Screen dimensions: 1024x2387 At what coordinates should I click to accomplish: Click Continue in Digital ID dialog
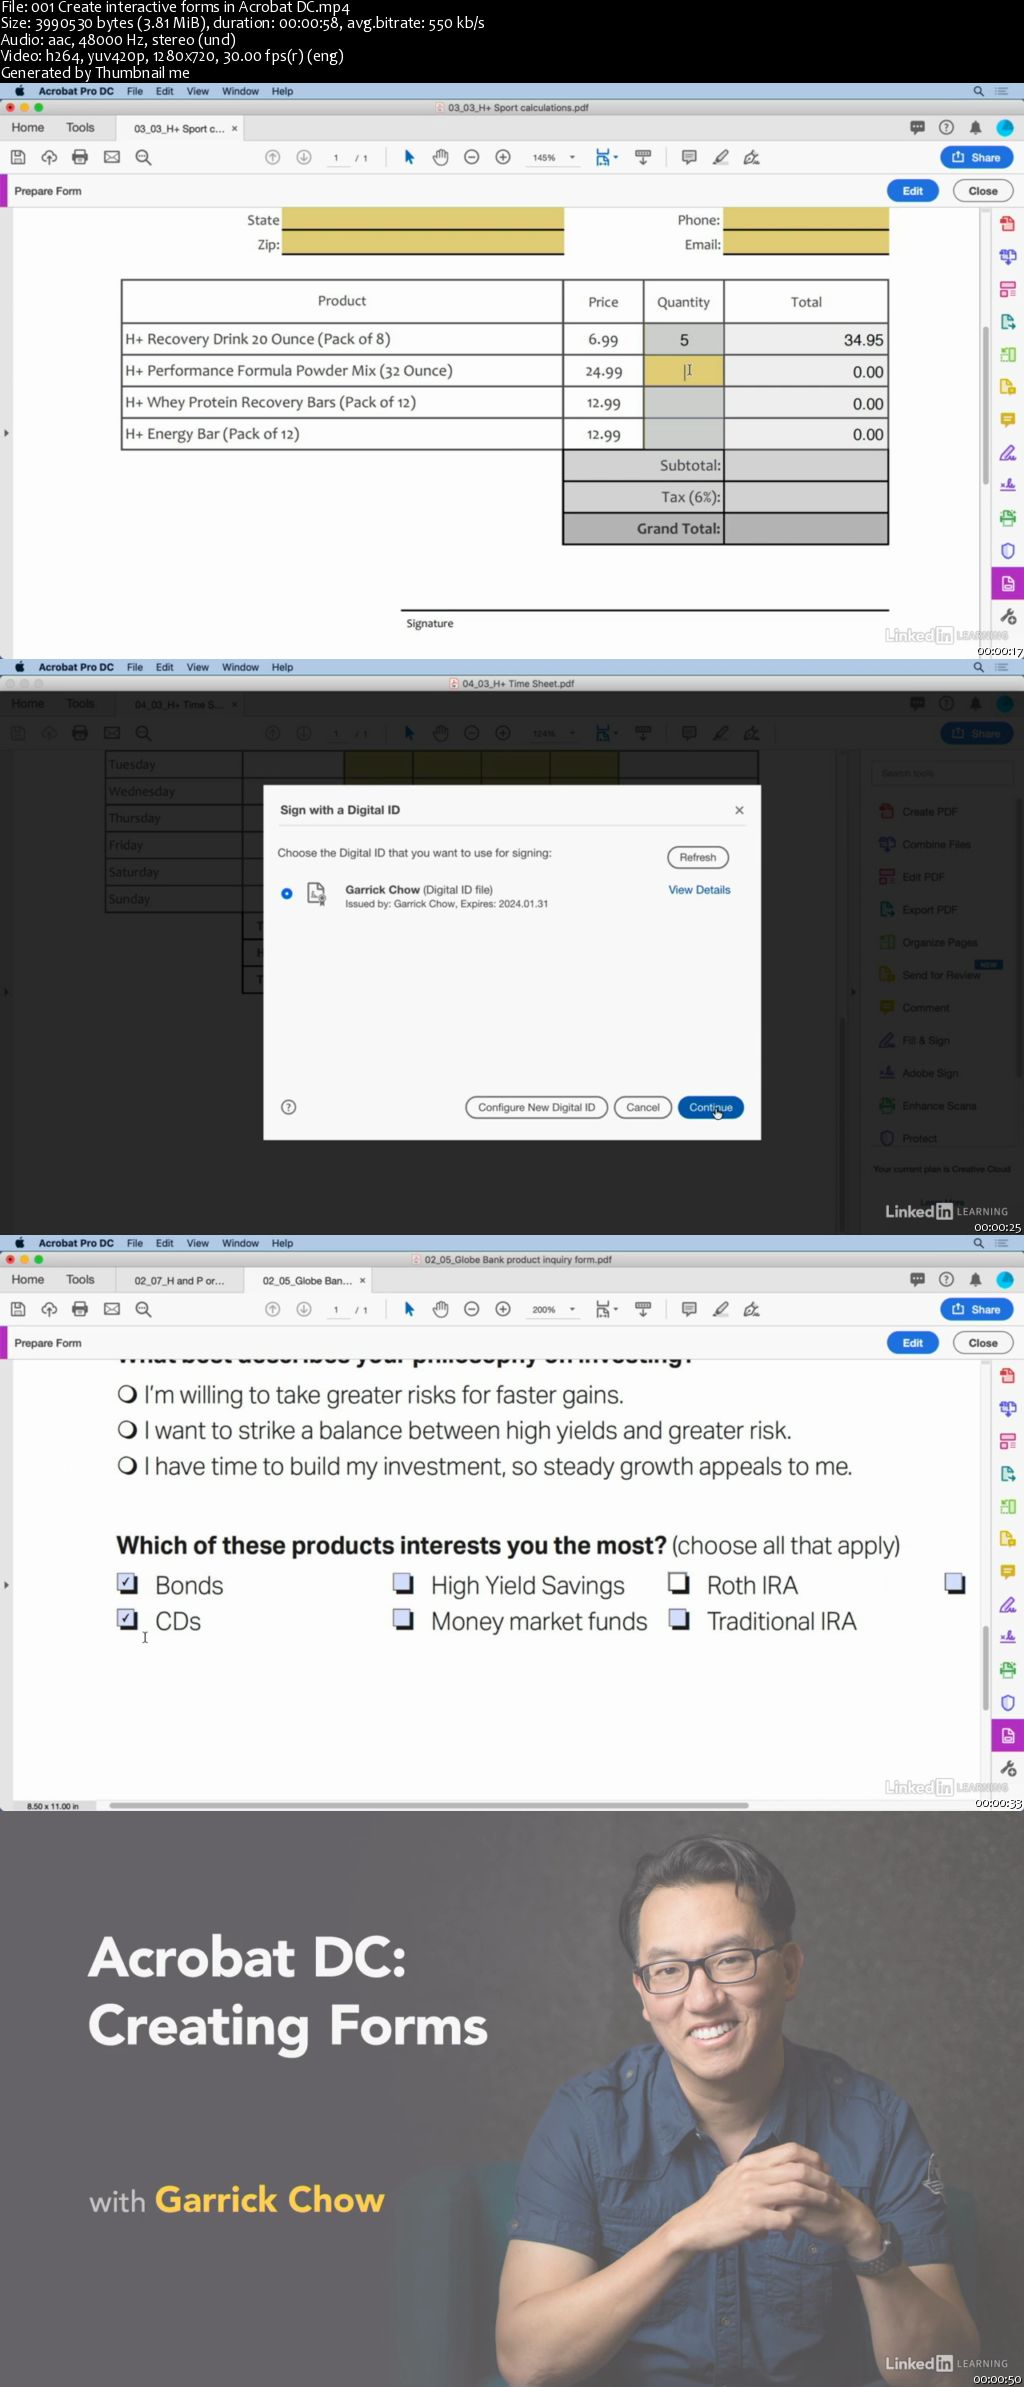711,1107
